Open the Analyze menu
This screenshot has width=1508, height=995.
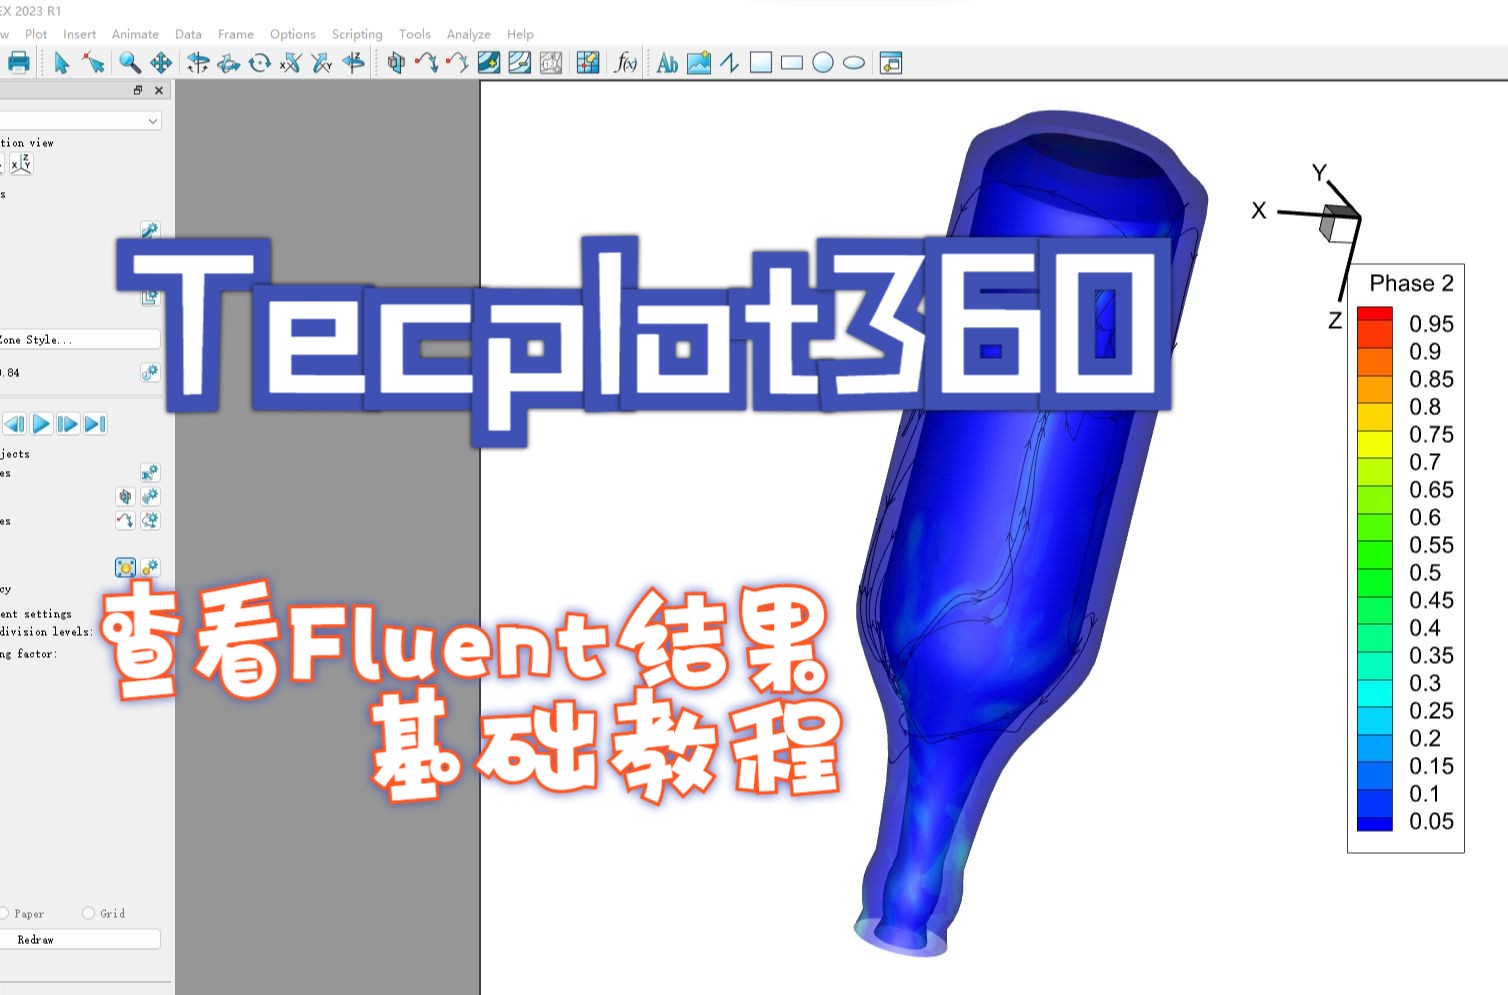click(469, 34)
